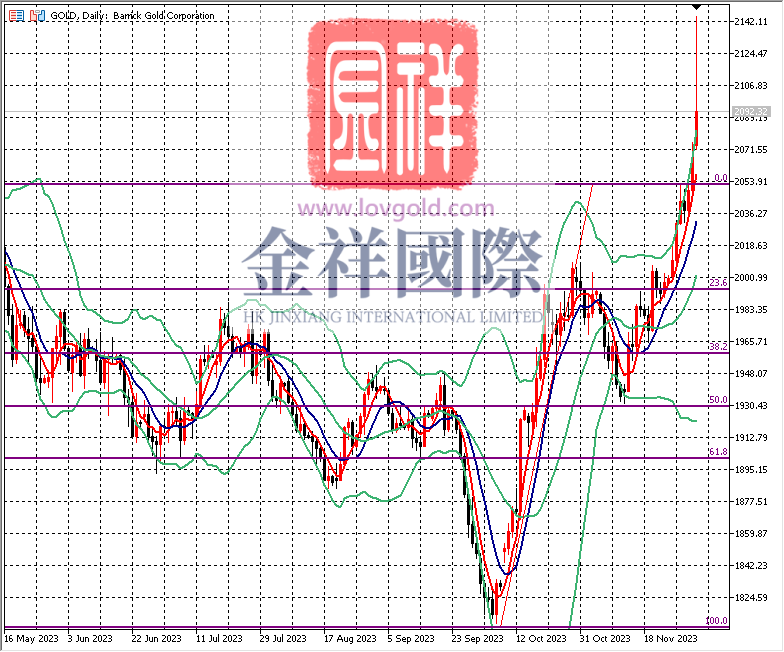
Task: Click price scale value 2124.47
Action: (x=750, y=54)
